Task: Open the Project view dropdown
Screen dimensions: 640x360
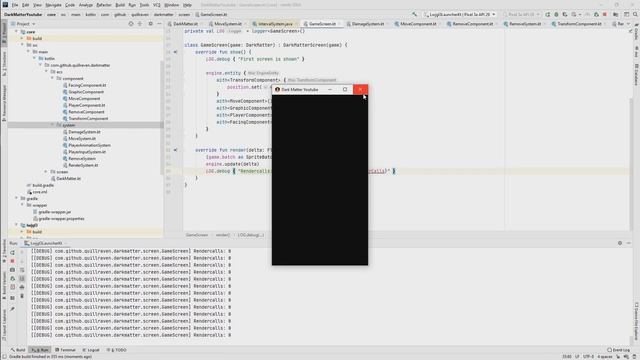Action: point(23,24)
